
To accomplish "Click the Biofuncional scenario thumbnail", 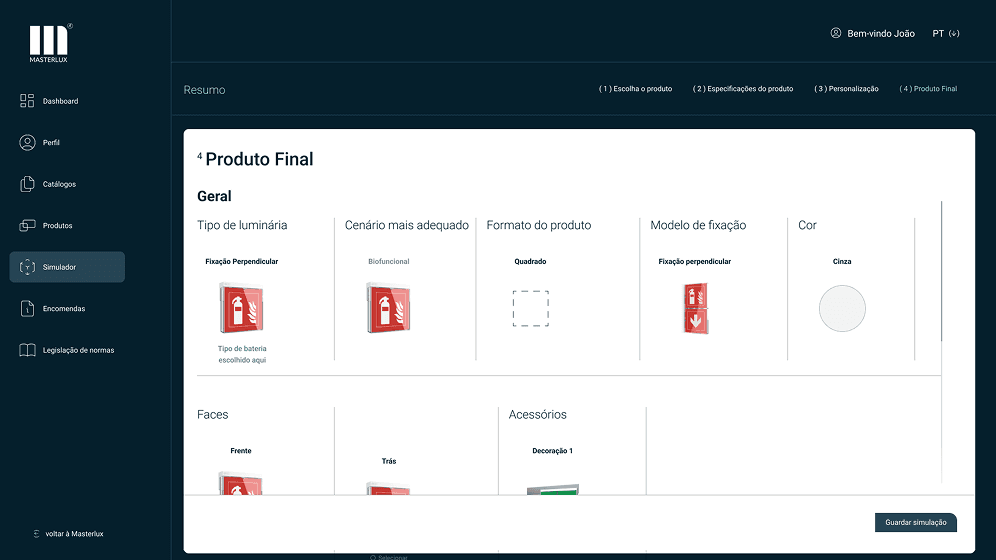I will tap(388, 308).
